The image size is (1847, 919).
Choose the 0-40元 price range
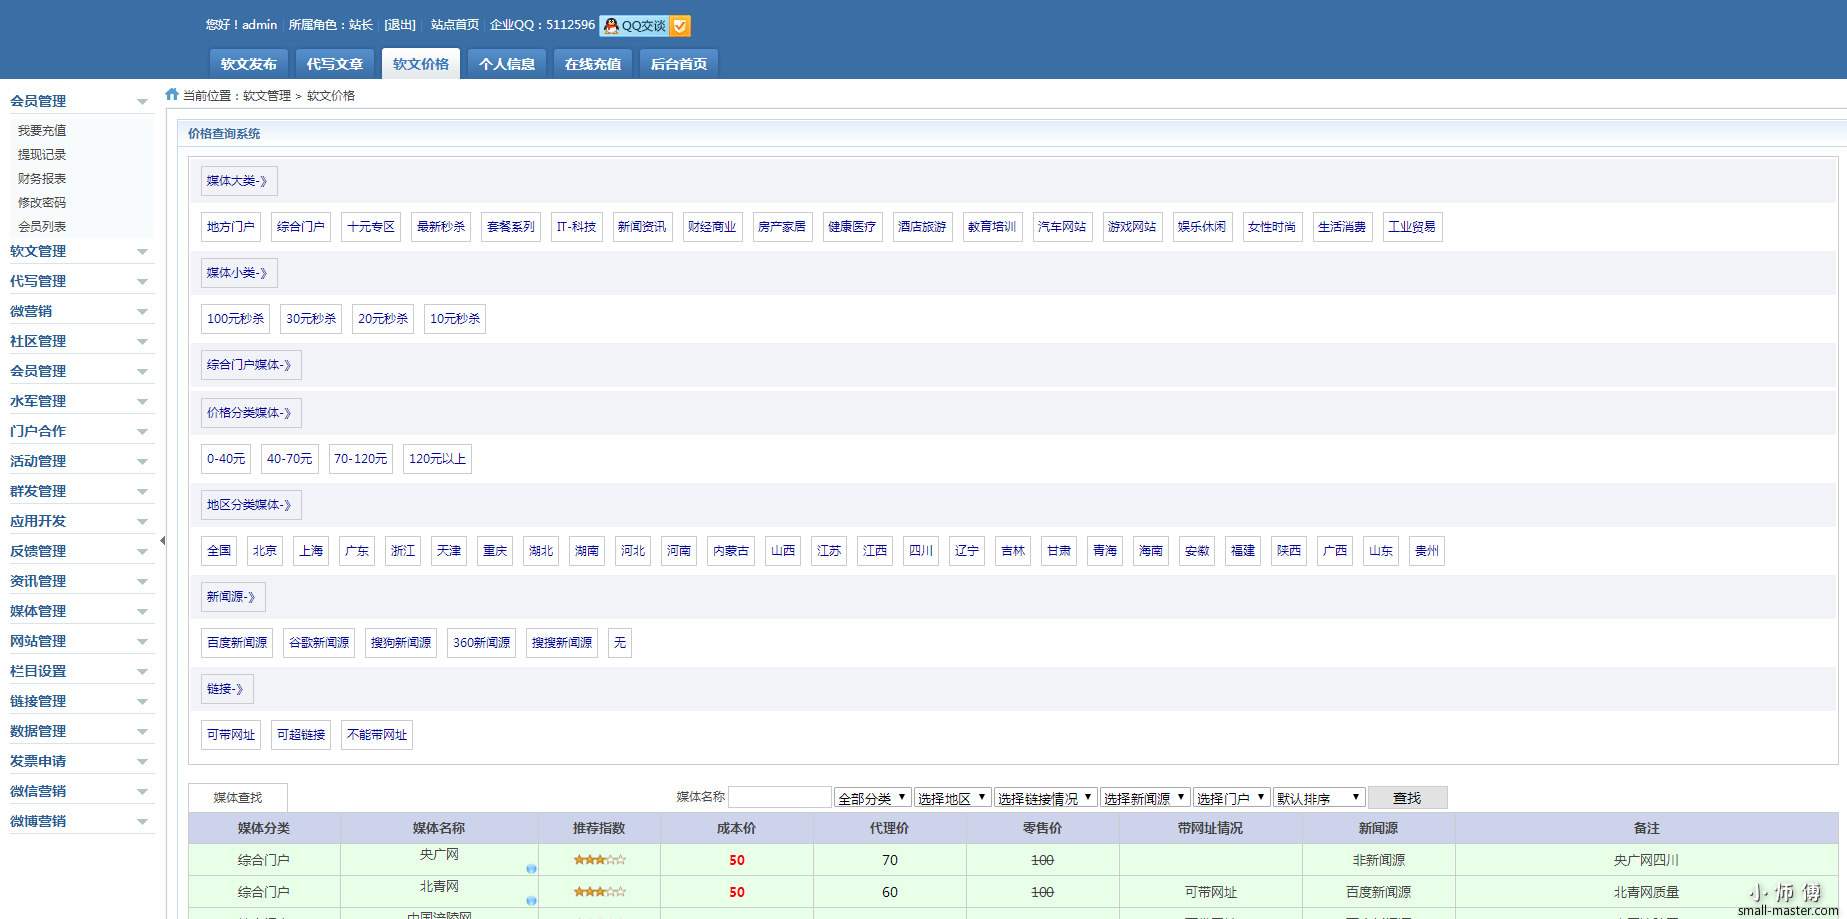226,459
